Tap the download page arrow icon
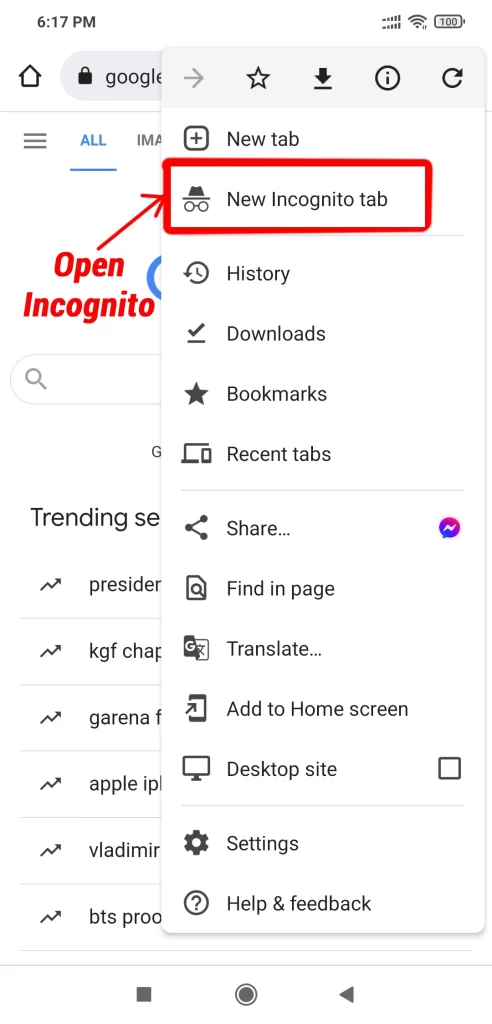492x1024 pixels. click(323, 79)
